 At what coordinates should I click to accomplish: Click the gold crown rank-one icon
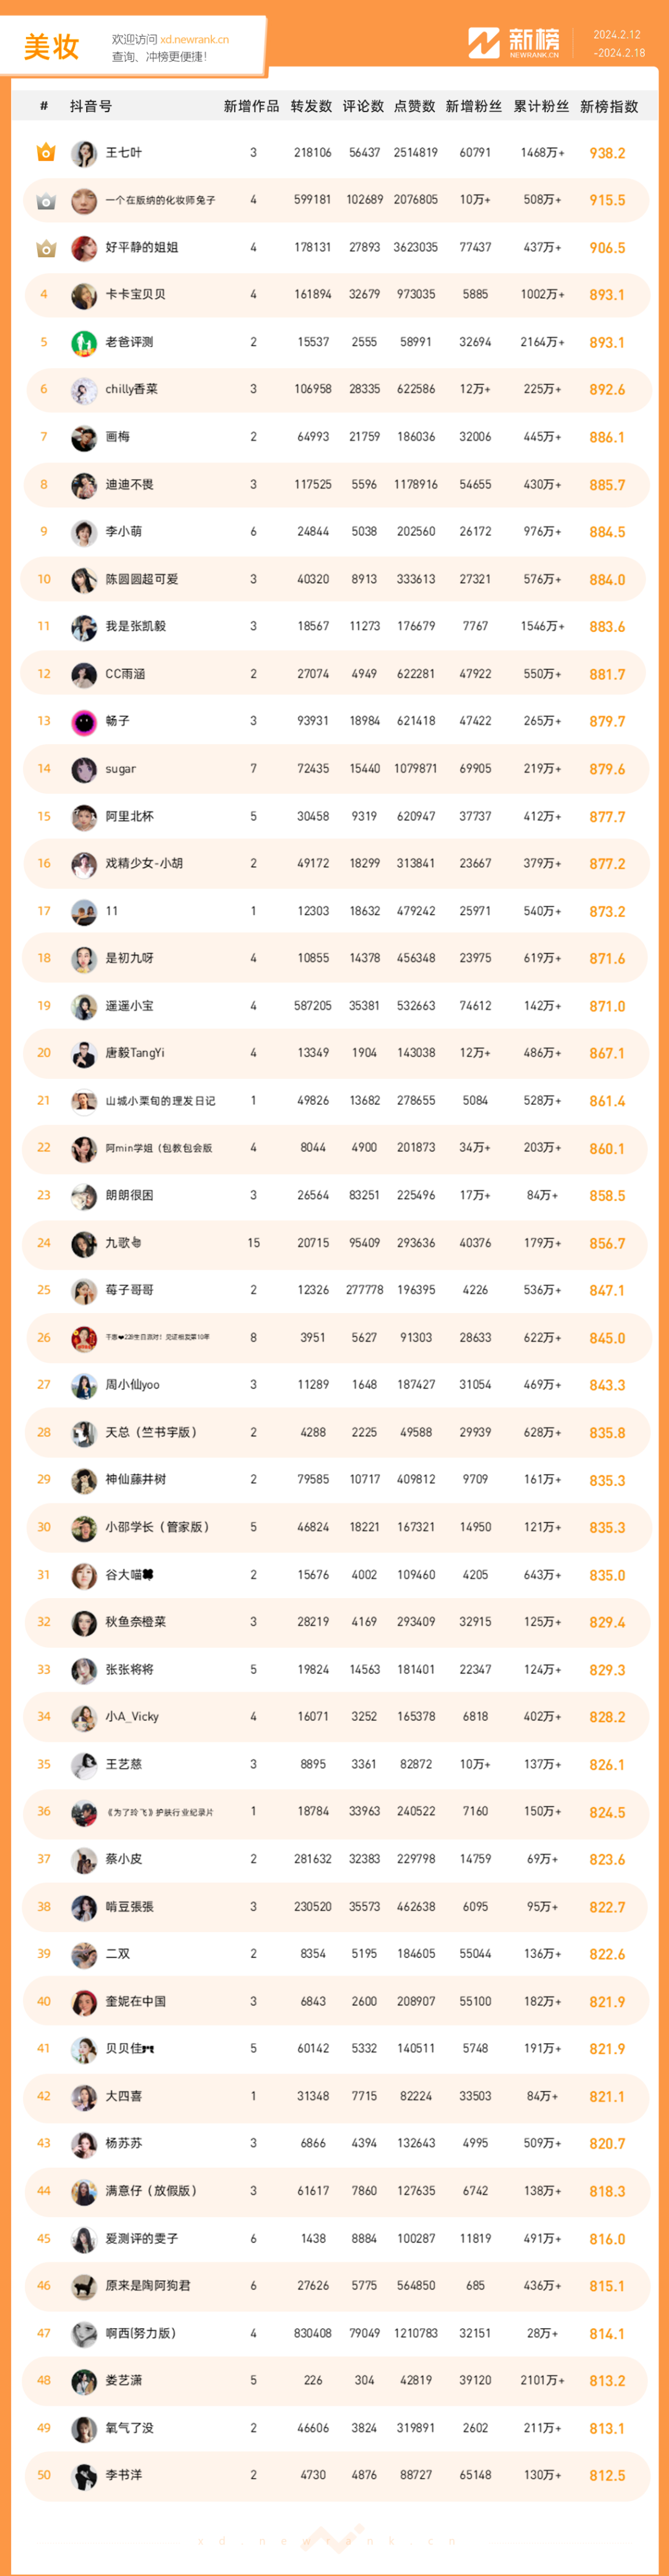tap(45, 153)
